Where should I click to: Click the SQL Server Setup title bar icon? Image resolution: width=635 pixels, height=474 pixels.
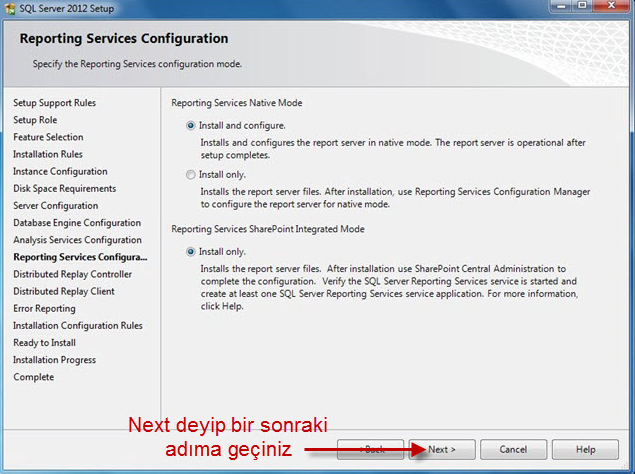[x=9, y=8]
